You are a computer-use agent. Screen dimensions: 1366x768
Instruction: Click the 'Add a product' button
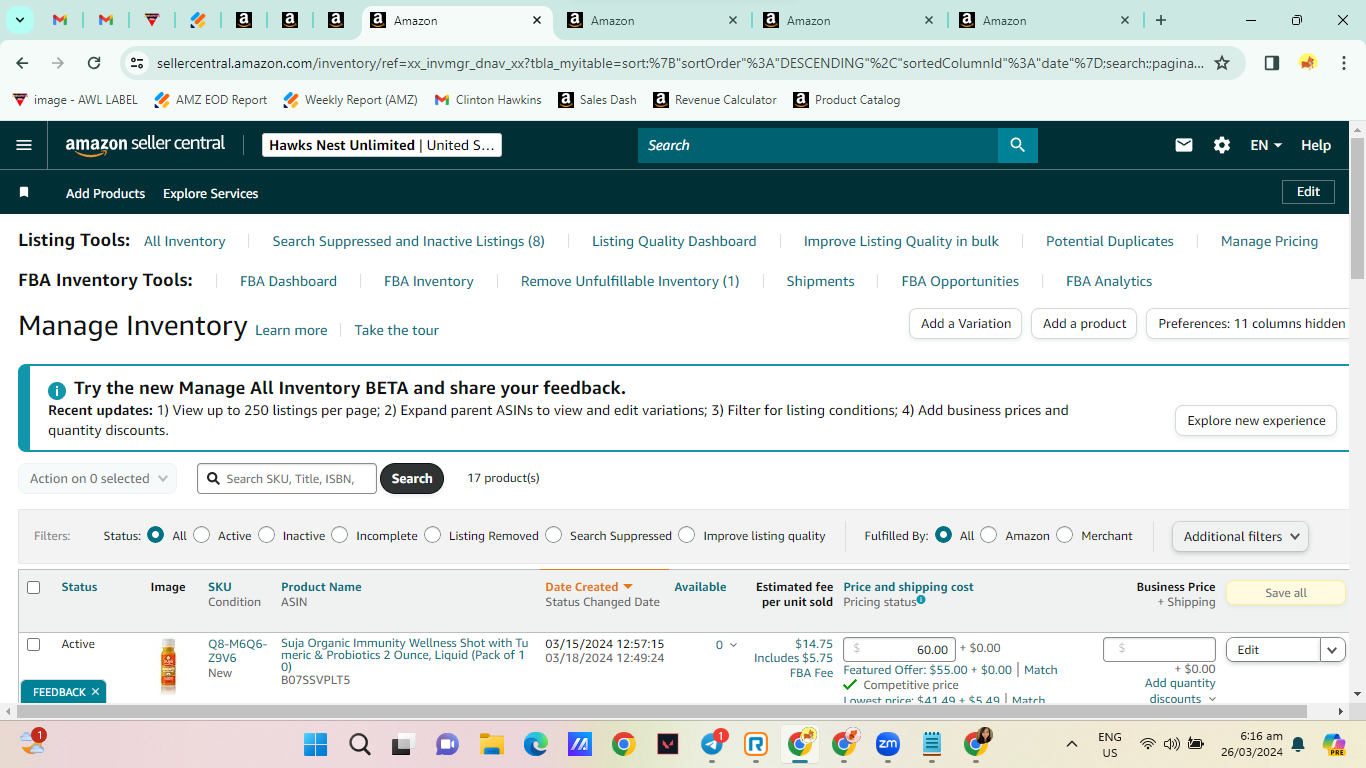coord(1084,324)
